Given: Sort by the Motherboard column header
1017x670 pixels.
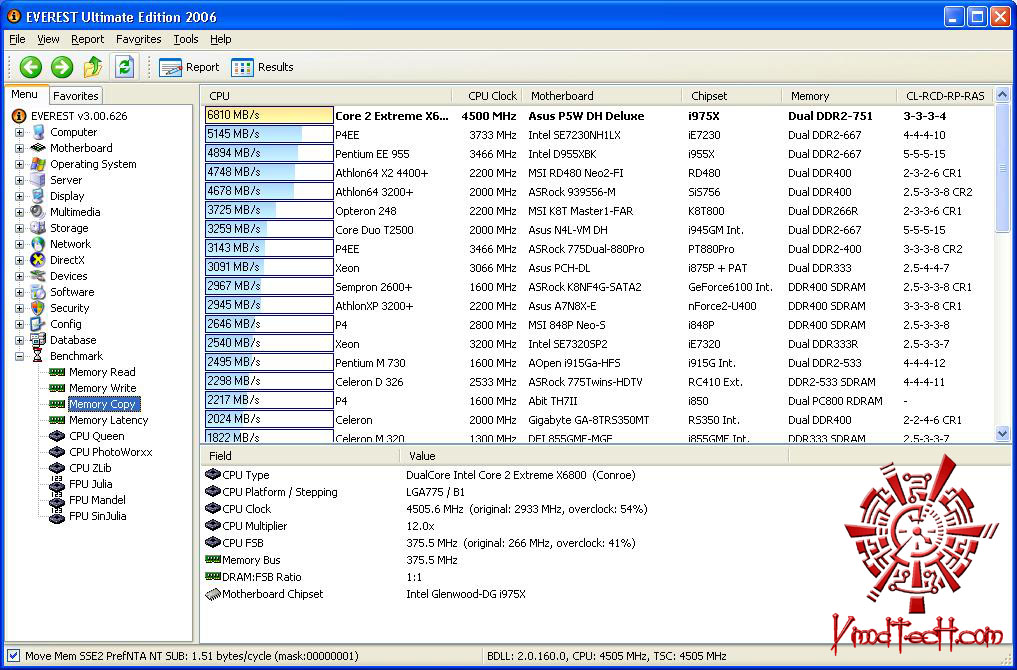Looking at the screenshot, I should coord(601,96).
